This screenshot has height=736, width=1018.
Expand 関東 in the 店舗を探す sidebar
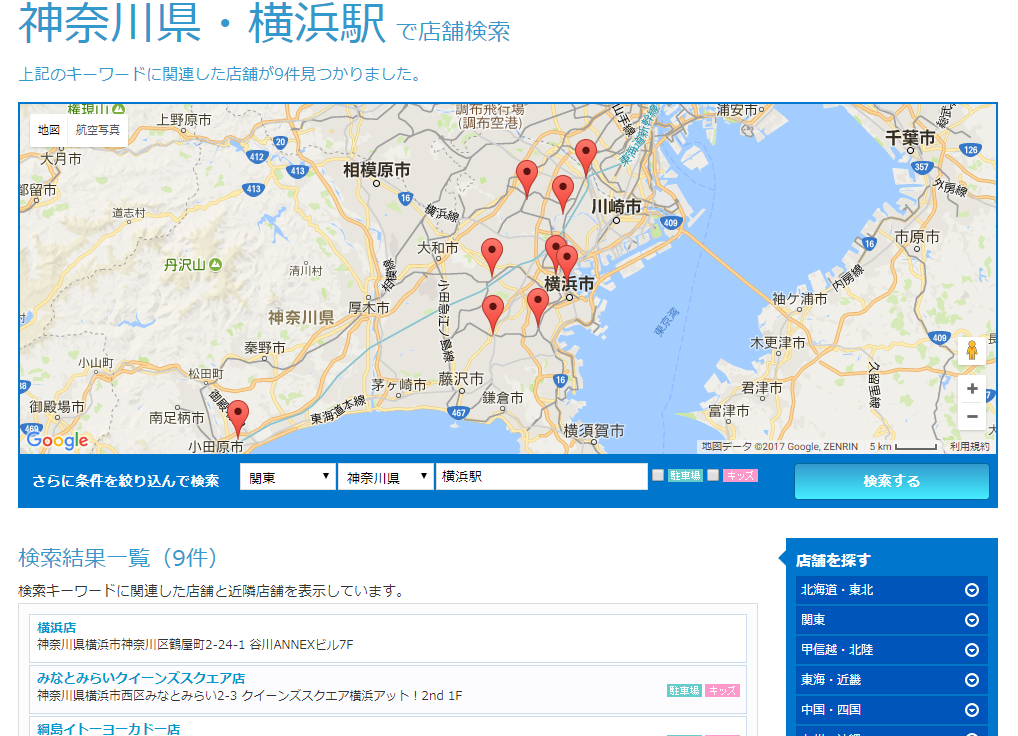coord(891,620)
